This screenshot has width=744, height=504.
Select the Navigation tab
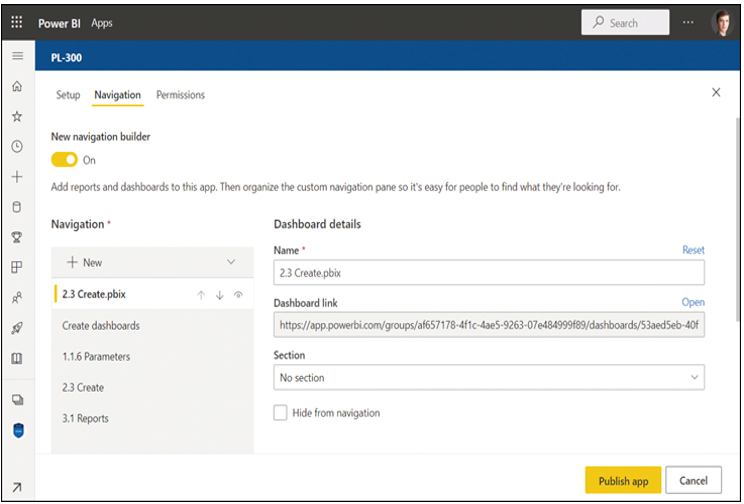(118, 95)
